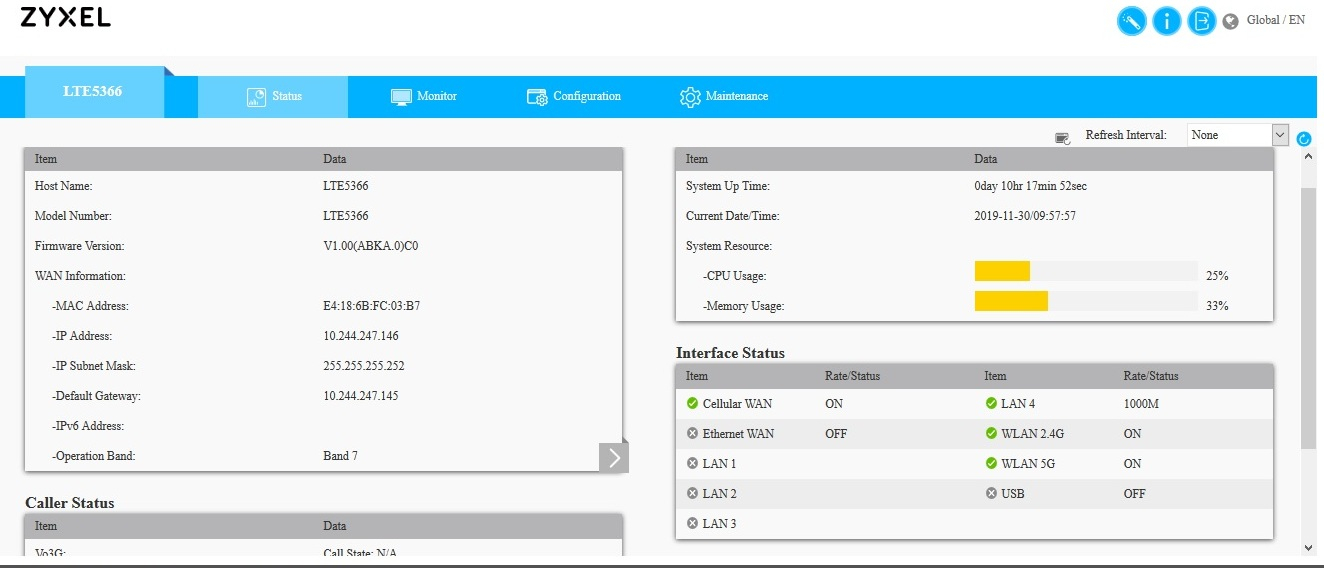
Task: Click the LTE5366 device tab
Action: 94,92
